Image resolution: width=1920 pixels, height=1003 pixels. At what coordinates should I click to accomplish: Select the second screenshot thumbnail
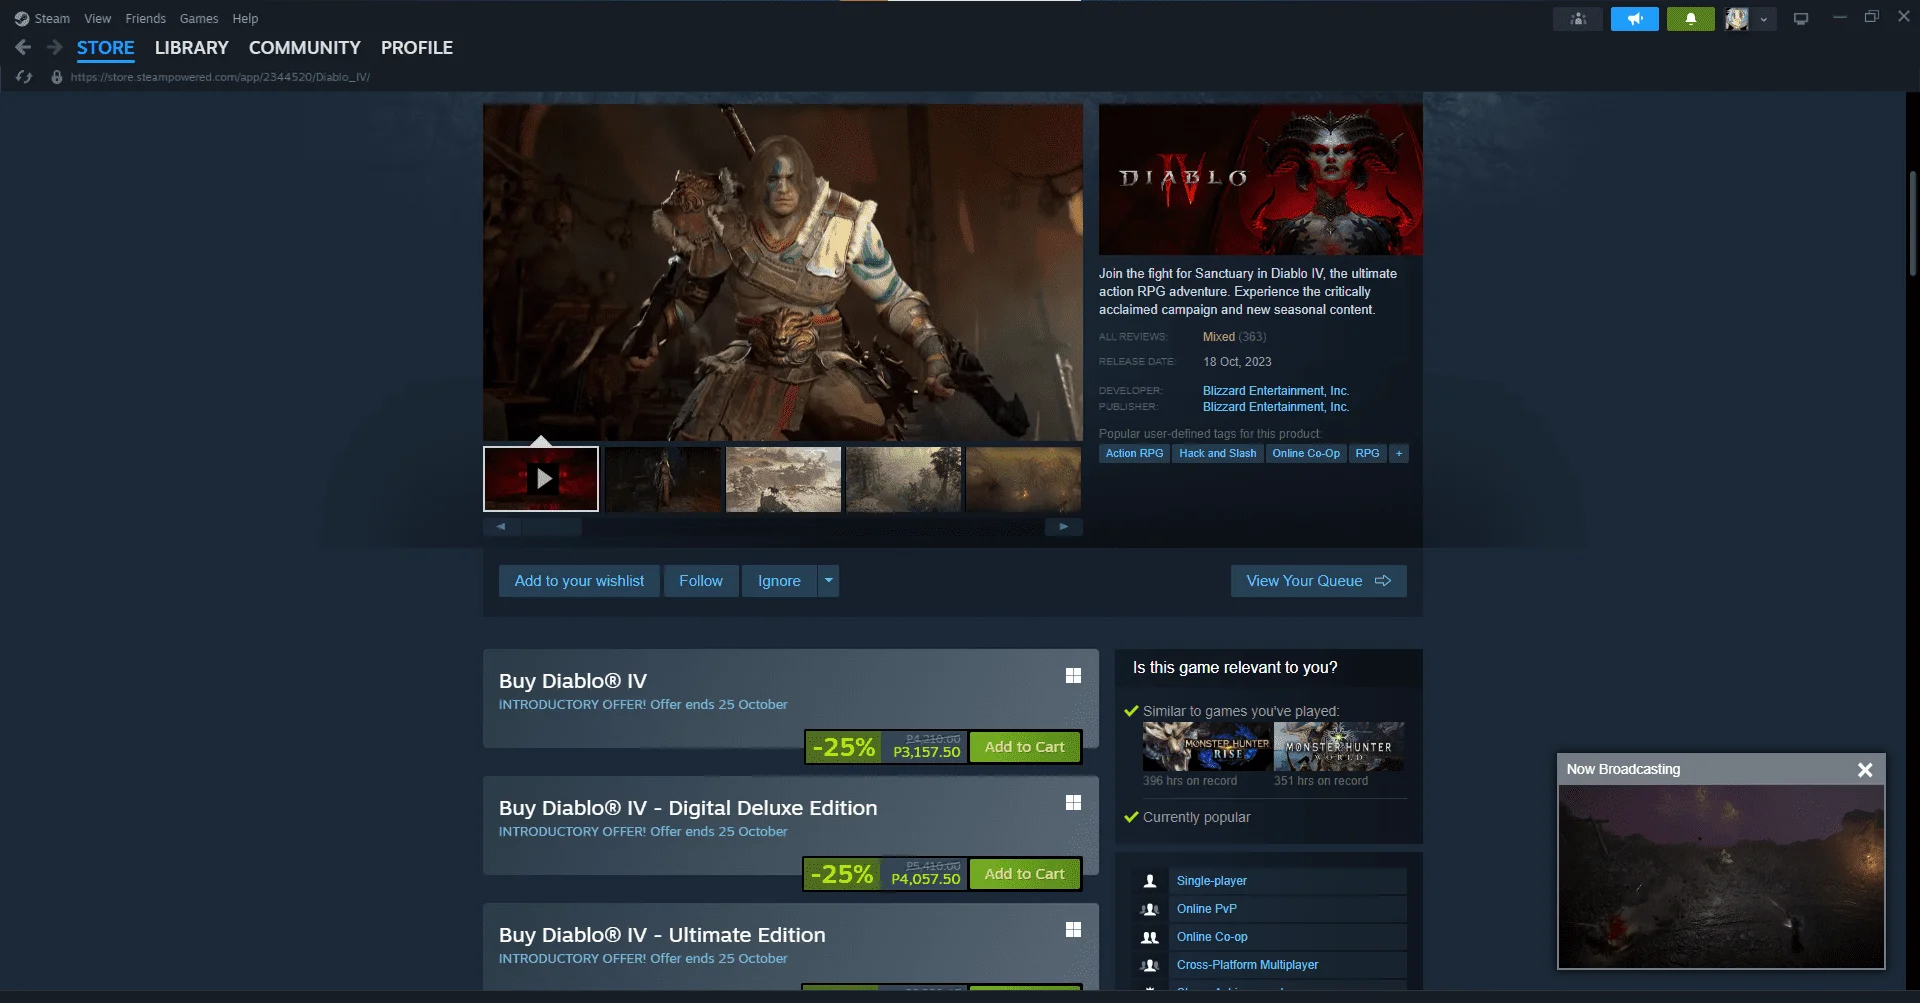pyautogui.click(x=663, y=479)
